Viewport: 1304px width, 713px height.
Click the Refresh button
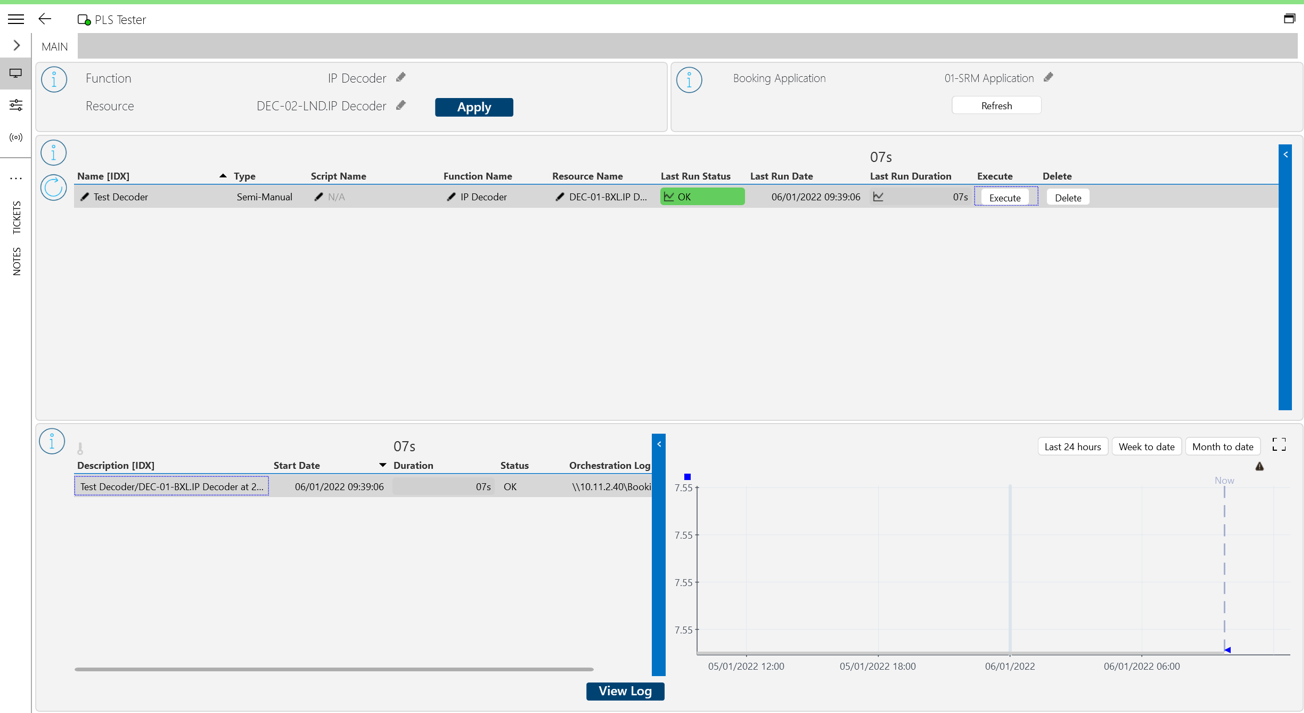click(x=996, y=105)
